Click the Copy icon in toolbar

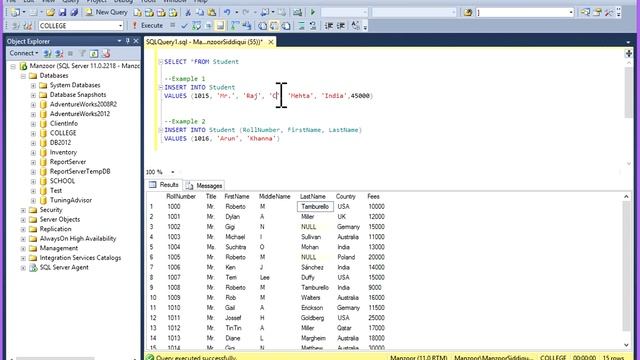point(200,12)
